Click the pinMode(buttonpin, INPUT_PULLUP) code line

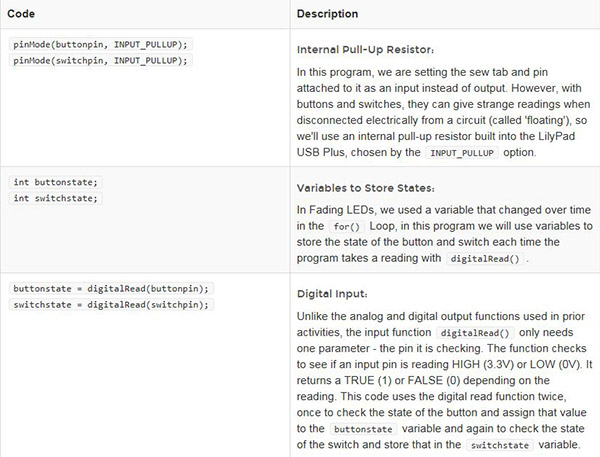tap(99, 46)
